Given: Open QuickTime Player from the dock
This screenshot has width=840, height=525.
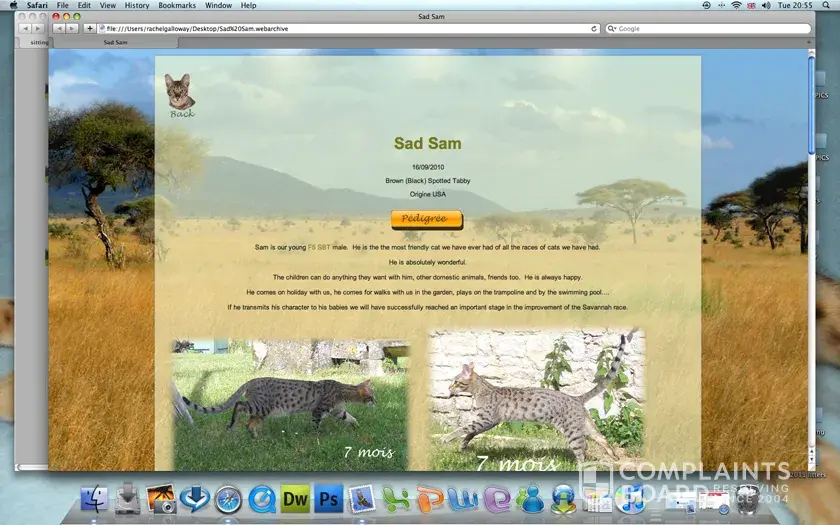Looking at the screenshot, I should pos(262,497).
